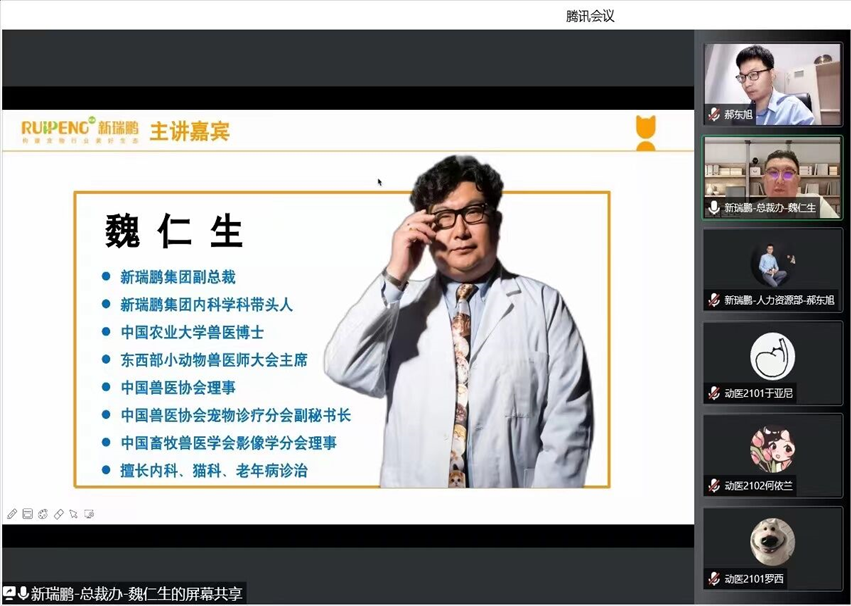The image size is (851, 606).
Task: Click the screen options icon in slide toolbar
Action: point(90,514)
